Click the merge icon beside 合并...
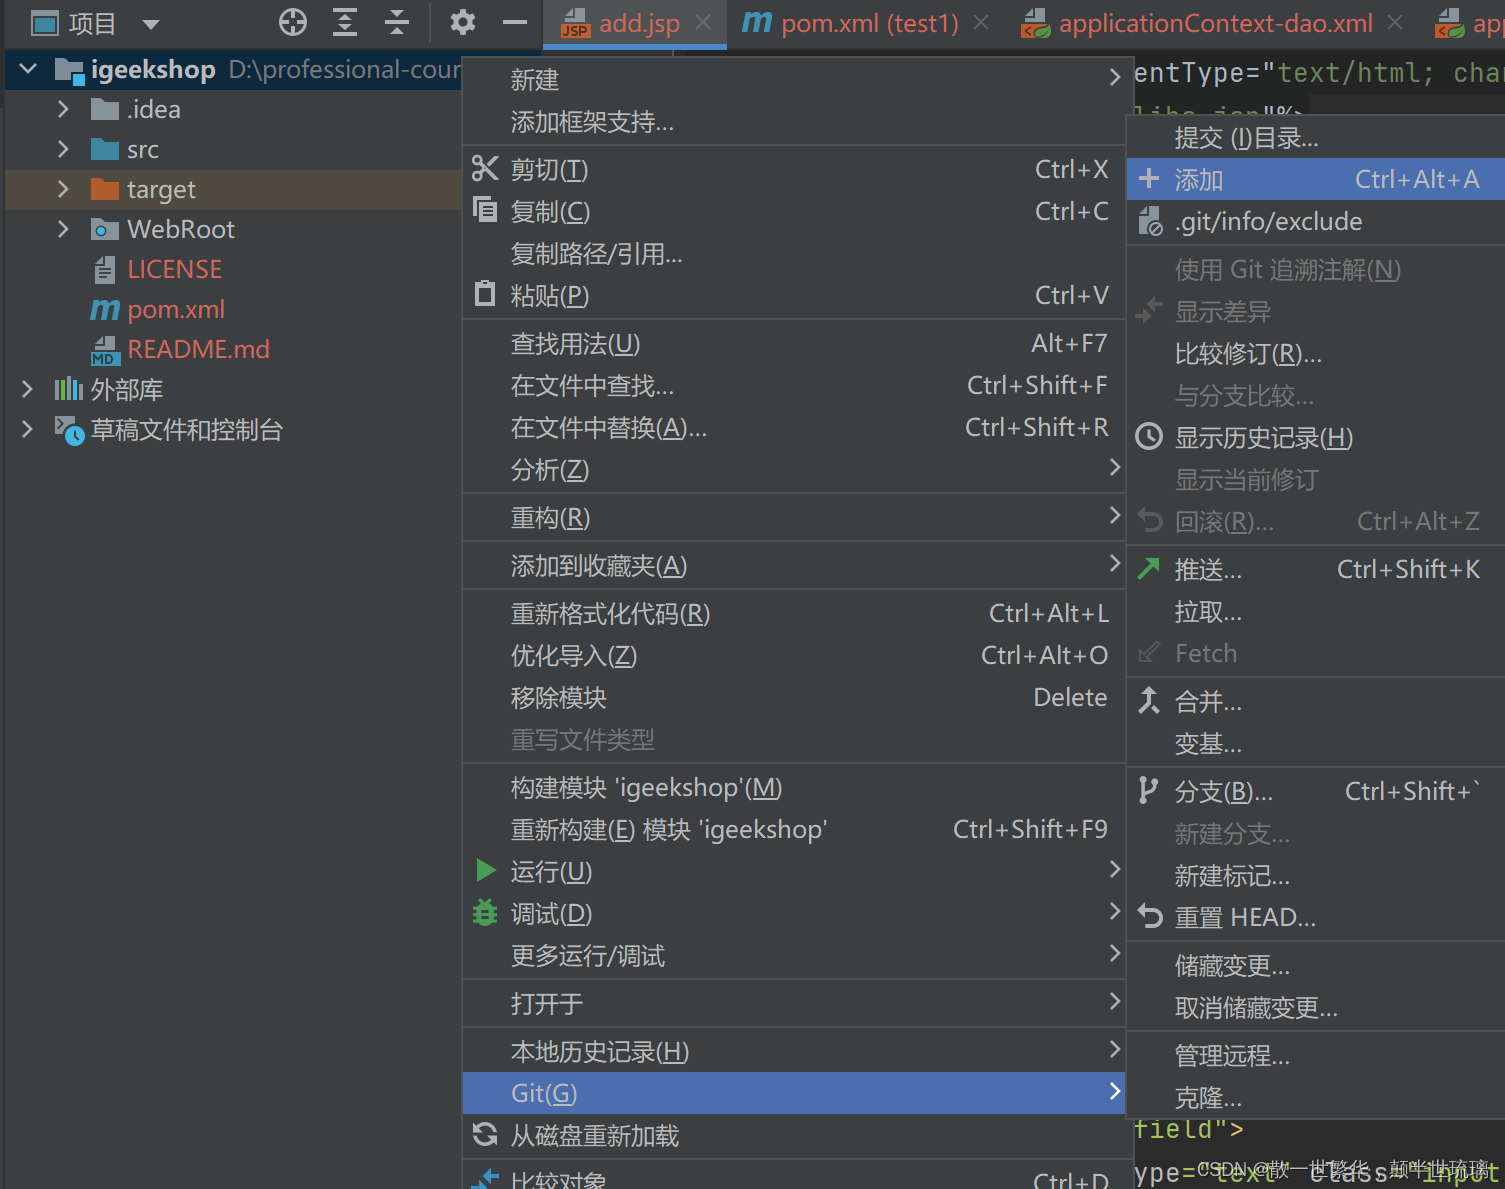Image resolution: width=1505 pixels, height=1189 pixels. point(1150,701)
